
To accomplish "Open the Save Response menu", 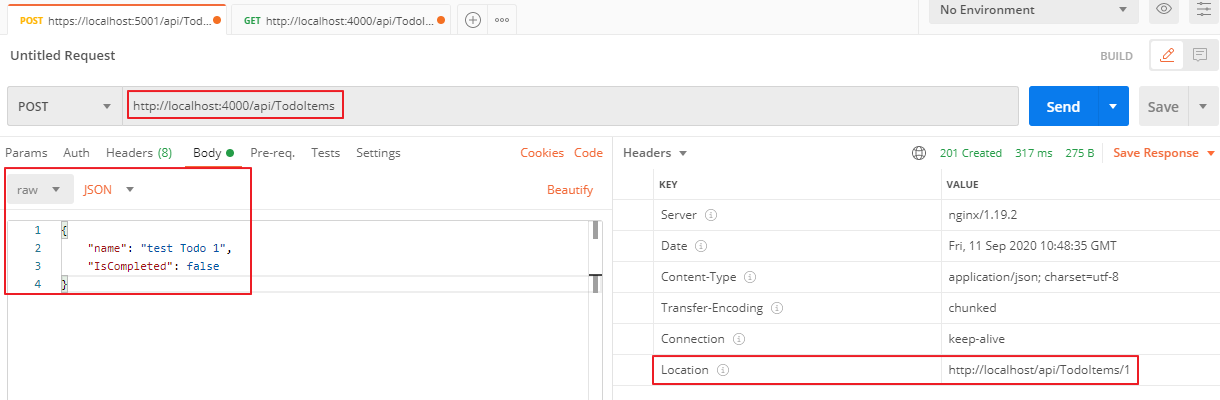I will click(1163, 153).
